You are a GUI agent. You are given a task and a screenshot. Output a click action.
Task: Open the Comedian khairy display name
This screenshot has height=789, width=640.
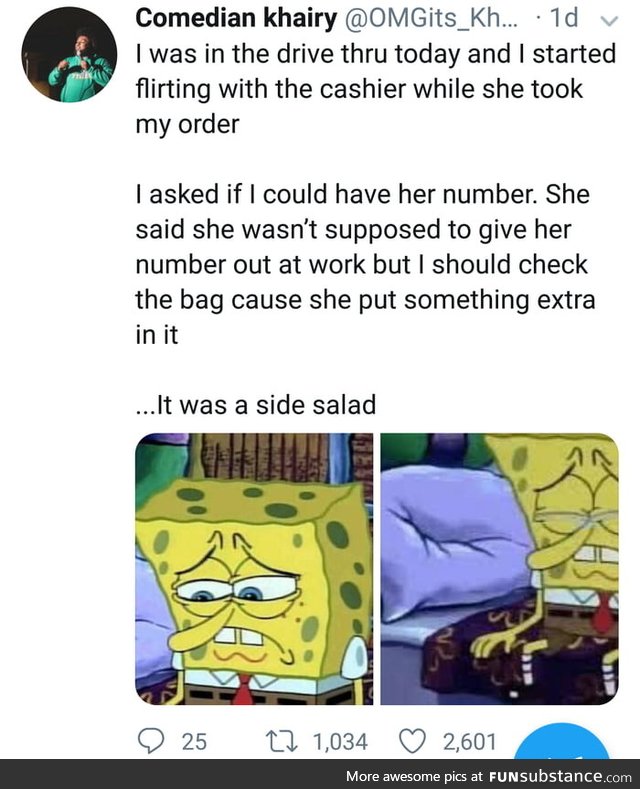click(x=236, y=18)
